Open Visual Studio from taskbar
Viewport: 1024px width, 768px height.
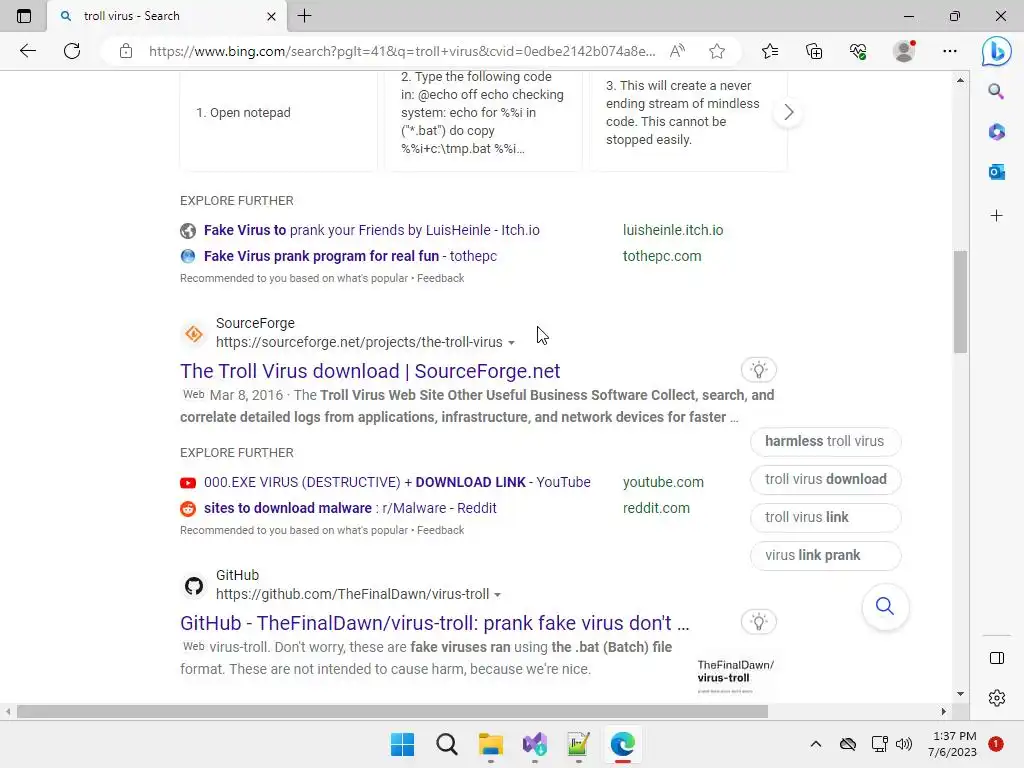[x=535, y=744]
